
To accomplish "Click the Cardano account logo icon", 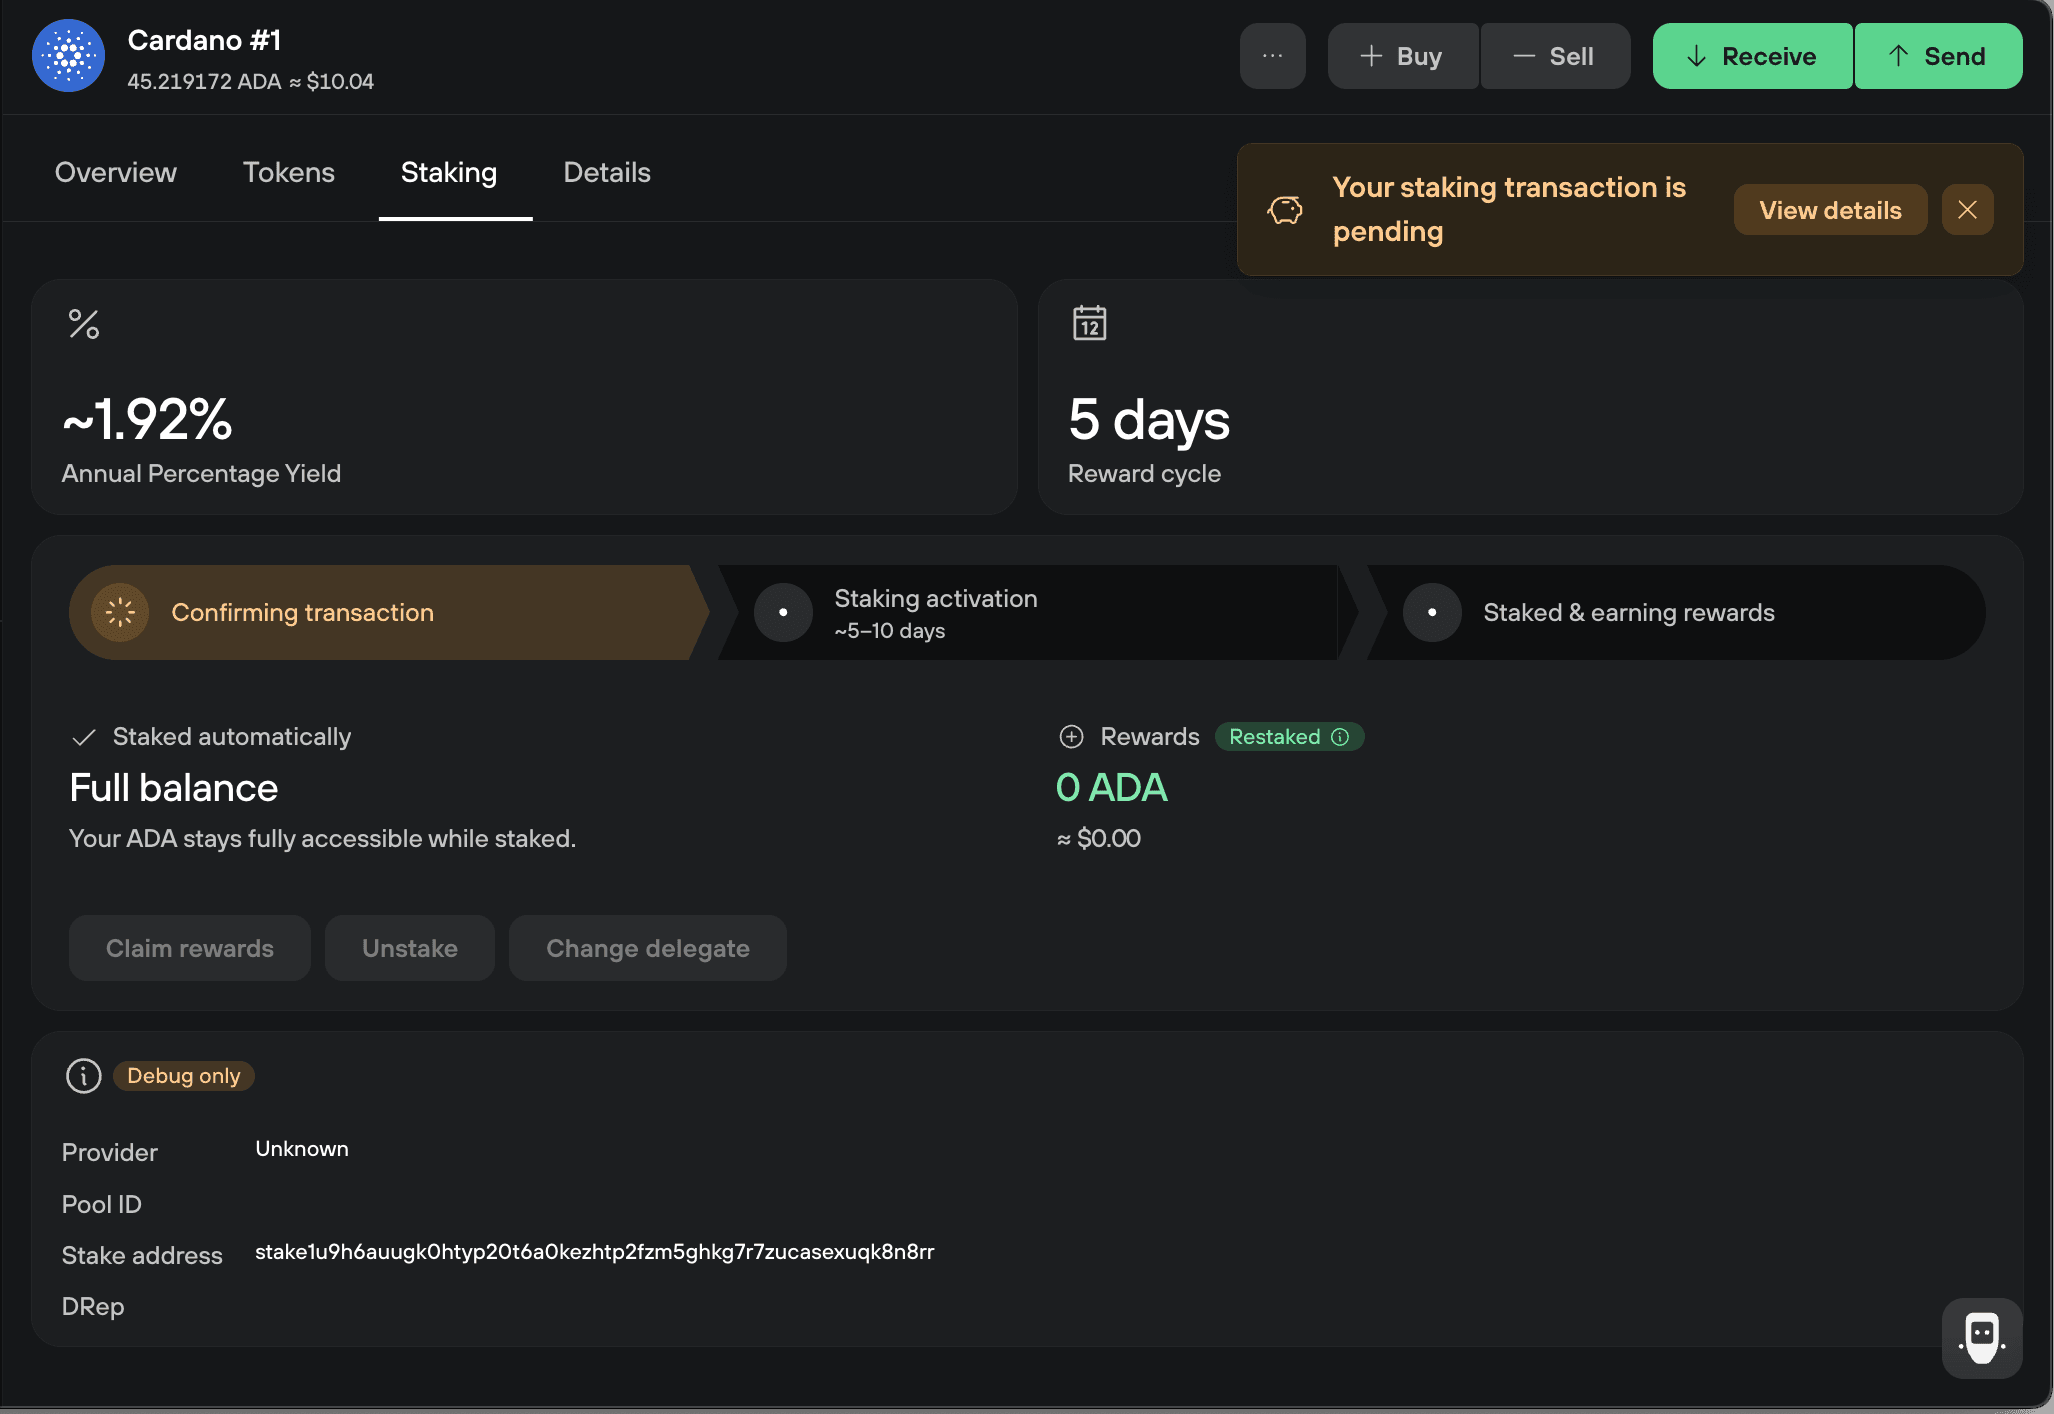I will click(x=68, y=56).
